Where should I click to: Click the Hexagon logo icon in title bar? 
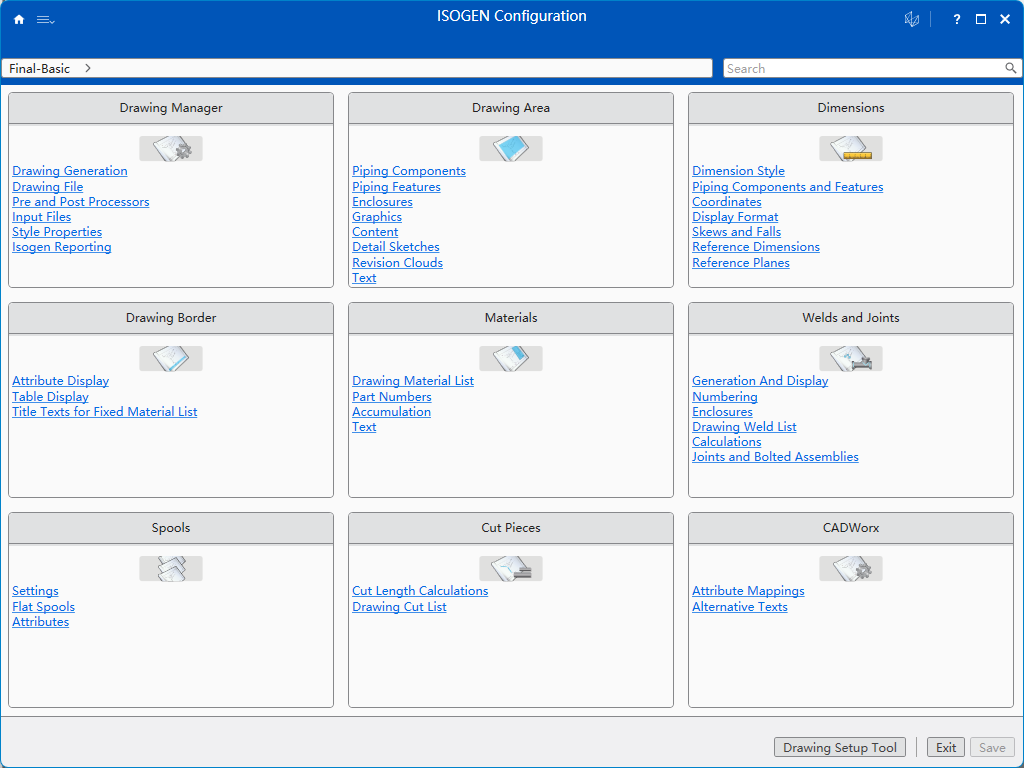(x=912, y=19)
